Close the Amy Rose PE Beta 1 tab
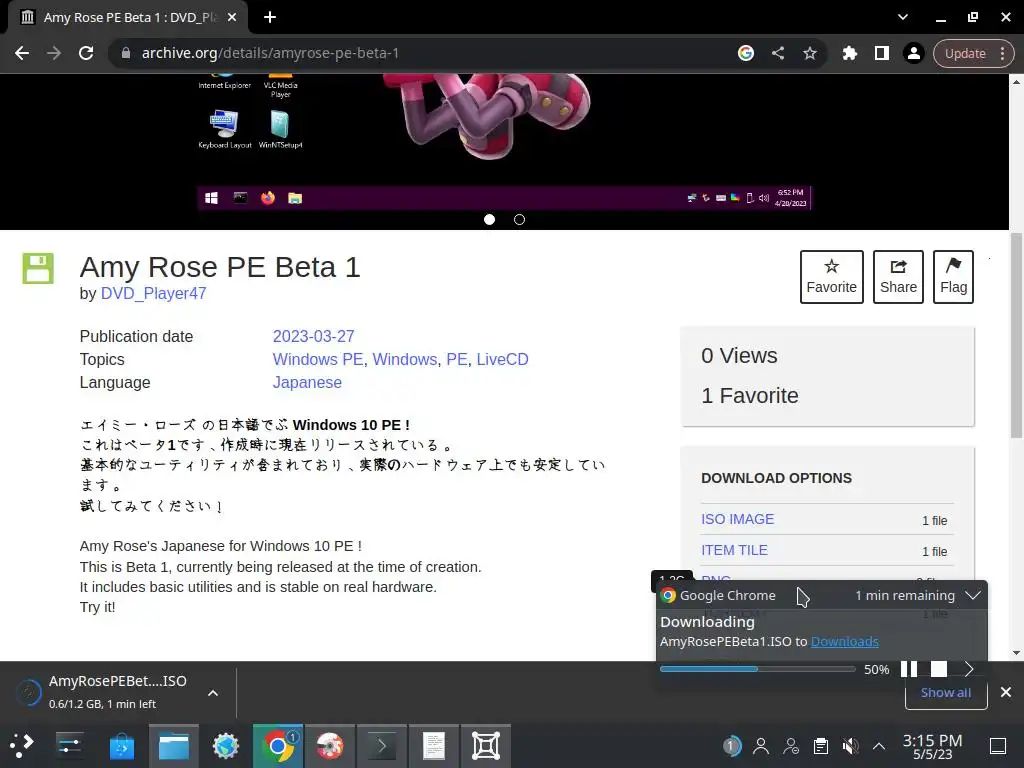 pos(232,17)
